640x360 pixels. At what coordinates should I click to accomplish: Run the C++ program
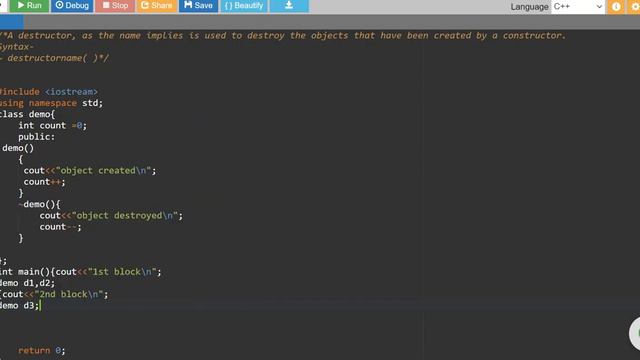click(29, 6)
